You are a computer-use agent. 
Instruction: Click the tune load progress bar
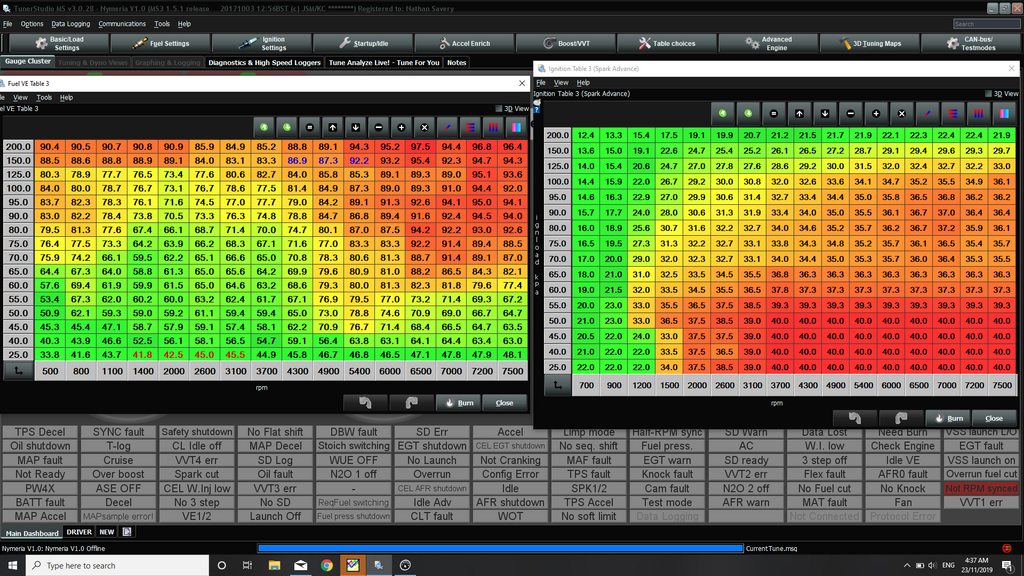(500, 548)
